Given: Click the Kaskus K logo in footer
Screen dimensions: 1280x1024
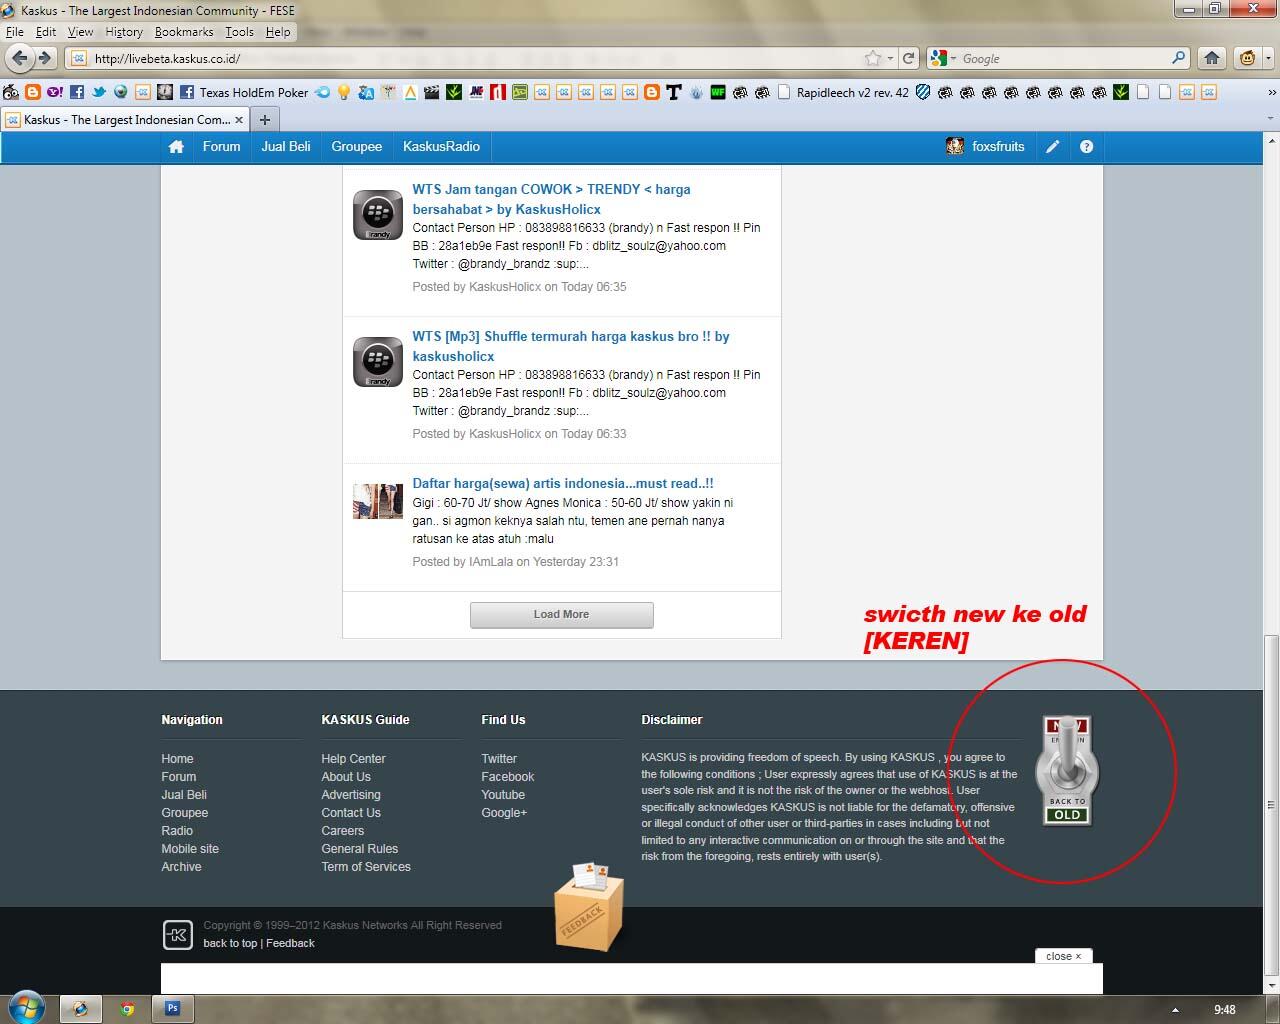Looking at the screenshot, I should (177, 934).
